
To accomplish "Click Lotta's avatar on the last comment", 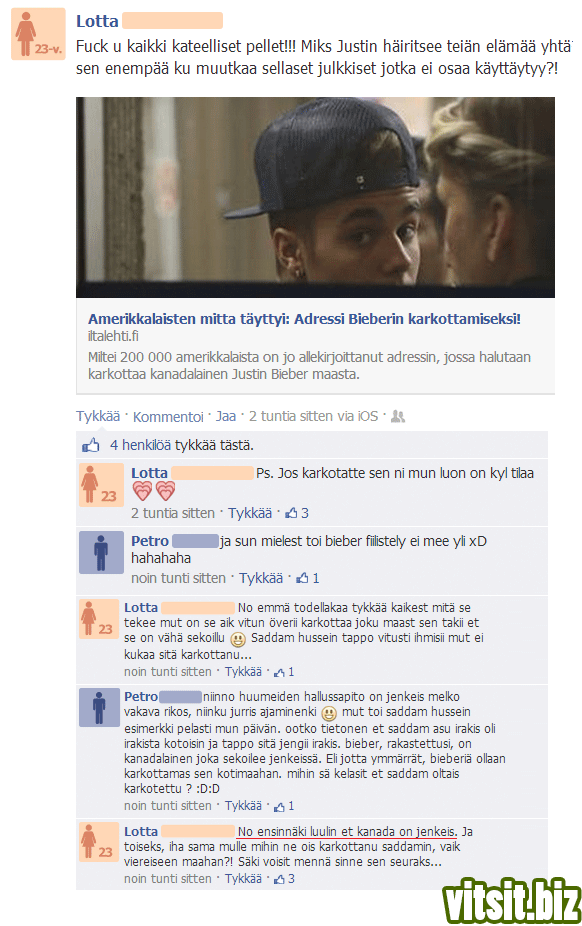I will click(x=99, y=842).
